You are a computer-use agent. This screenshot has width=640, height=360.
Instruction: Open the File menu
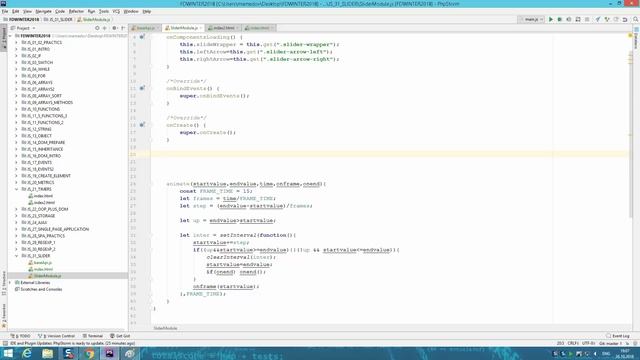5,11
